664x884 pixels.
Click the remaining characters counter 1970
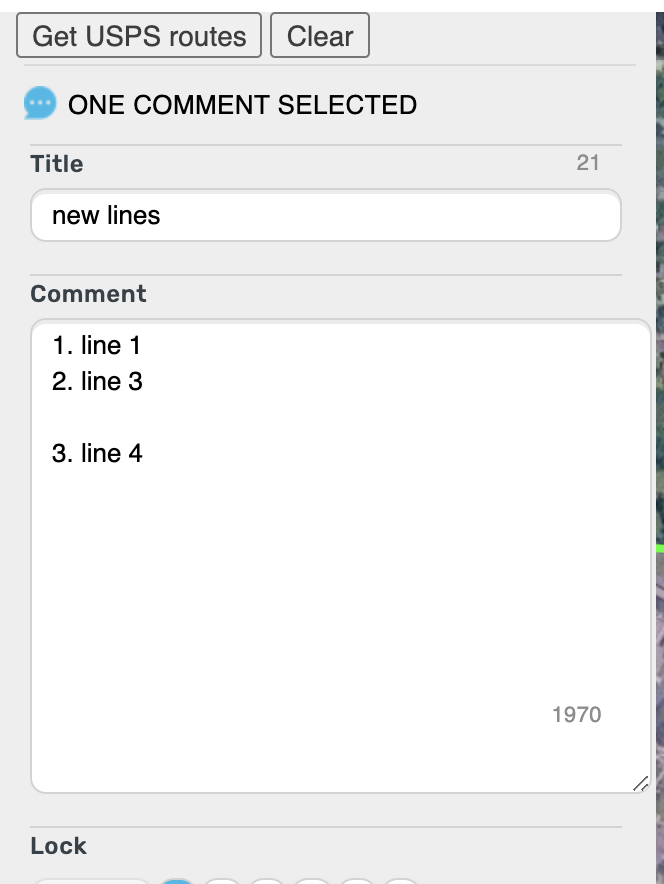pyautogui.click(x=576, y=714)
